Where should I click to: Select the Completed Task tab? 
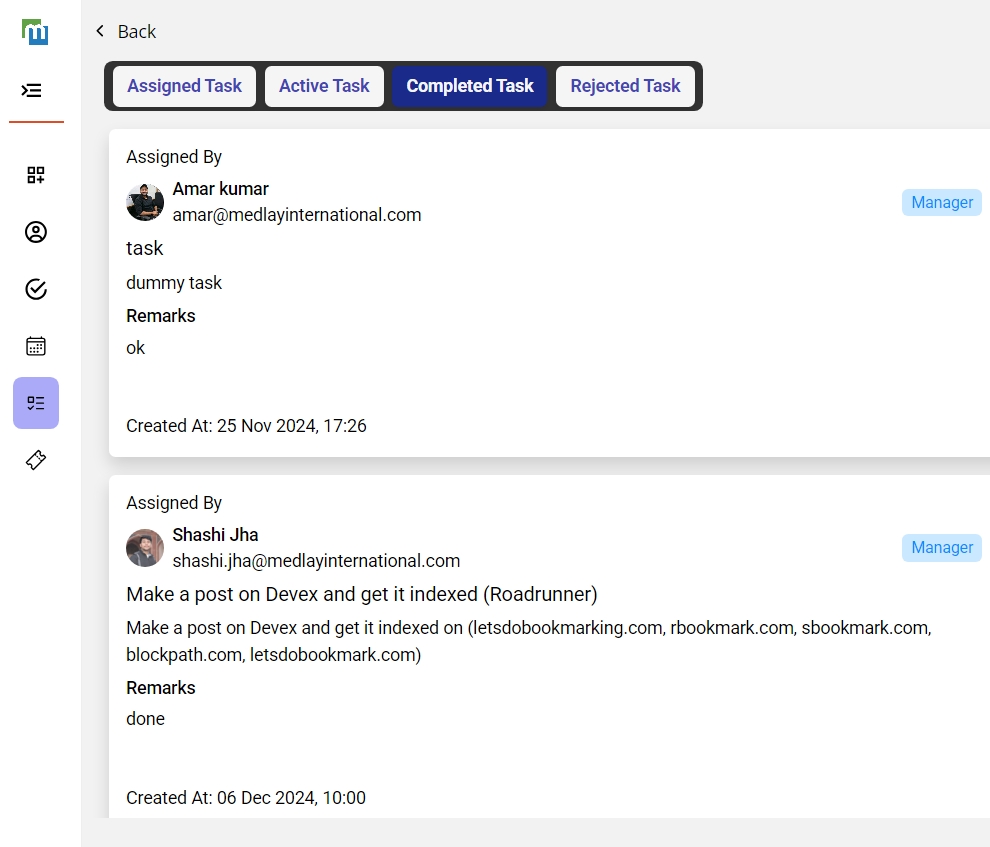click(470, 86)
